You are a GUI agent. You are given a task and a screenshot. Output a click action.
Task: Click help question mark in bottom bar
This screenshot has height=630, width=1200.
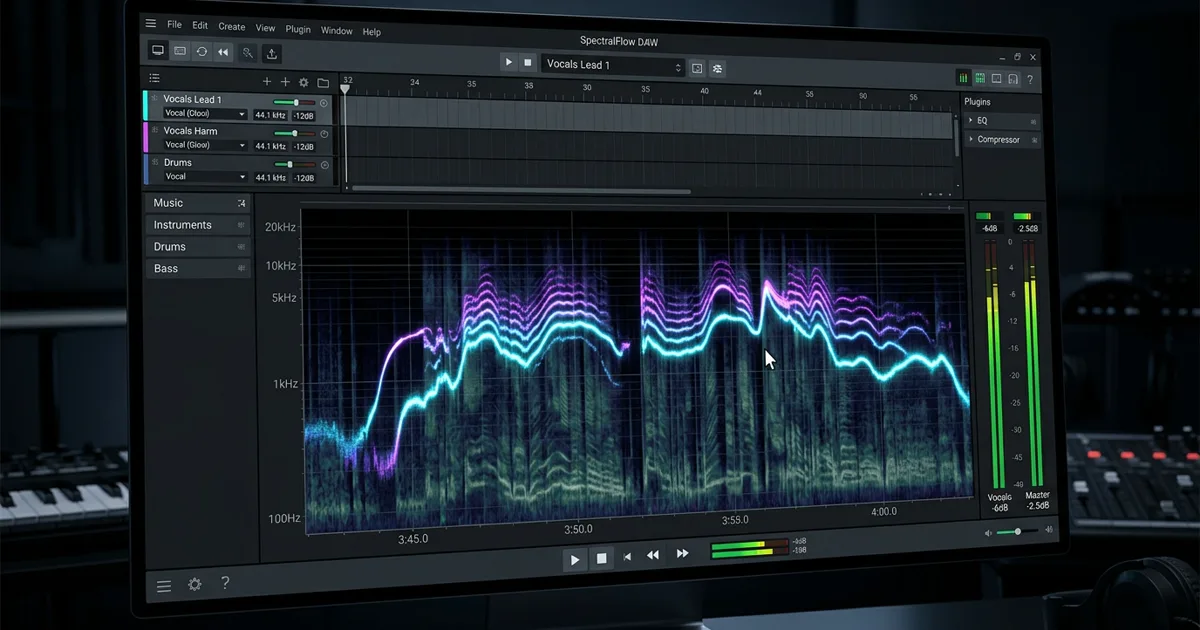225,583
